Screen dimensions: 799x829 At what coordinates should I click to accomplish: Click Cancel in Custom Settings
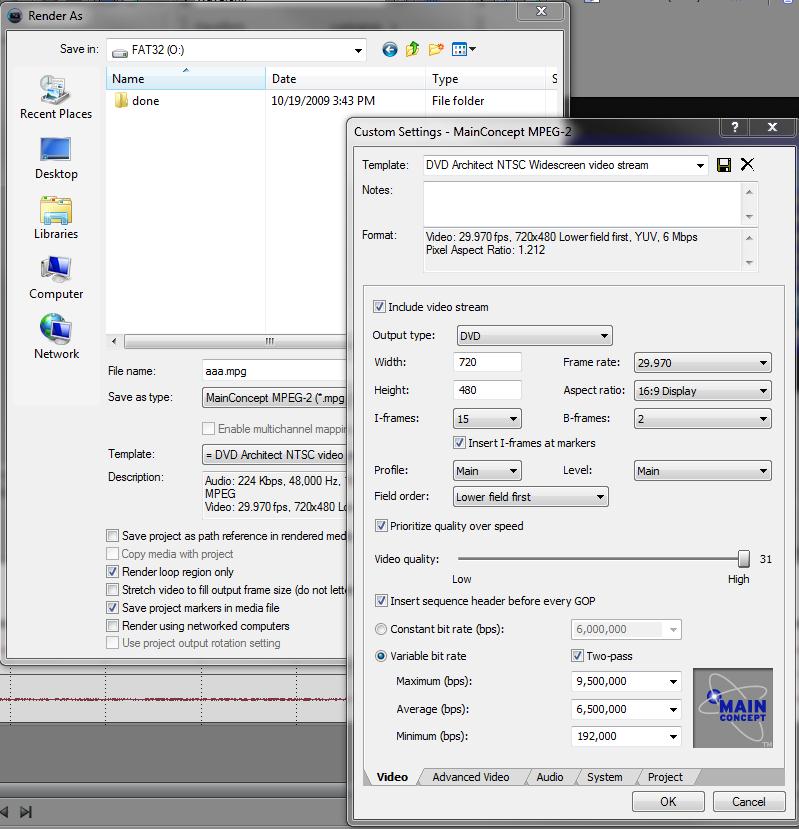pyautogui.click(x=748, y=802)
